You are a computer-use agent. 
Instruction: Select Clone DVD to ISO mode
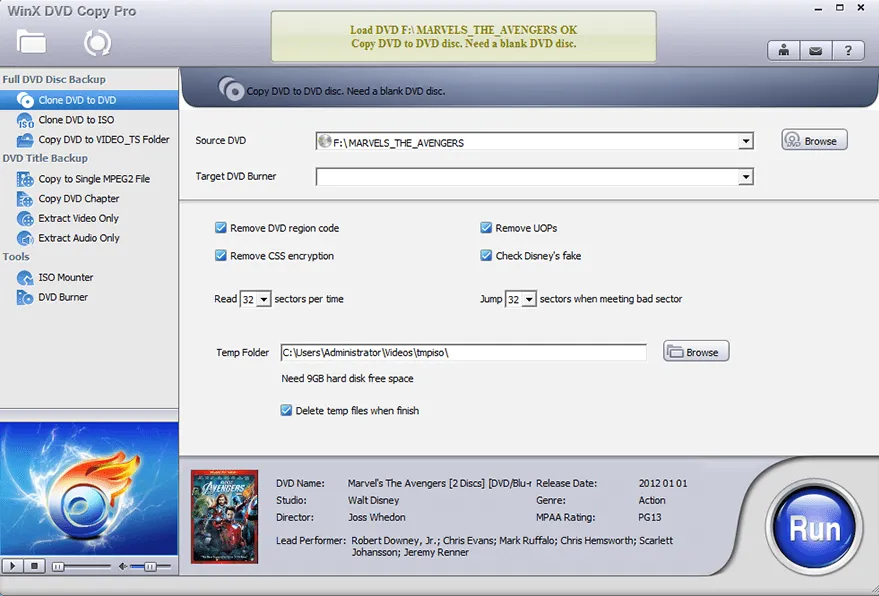(x=68, y=119)
